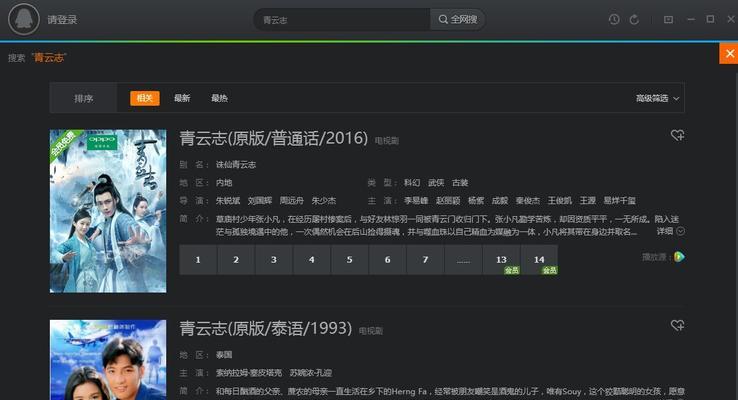
Task: Click the refresh icon in title bar
Action: (634, 19)
